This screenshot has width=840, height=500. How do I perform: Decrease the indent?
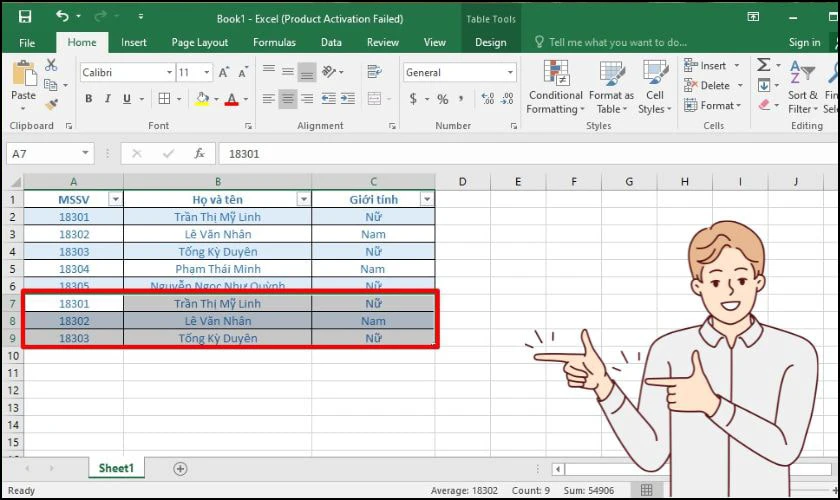[x=328, y=99]
